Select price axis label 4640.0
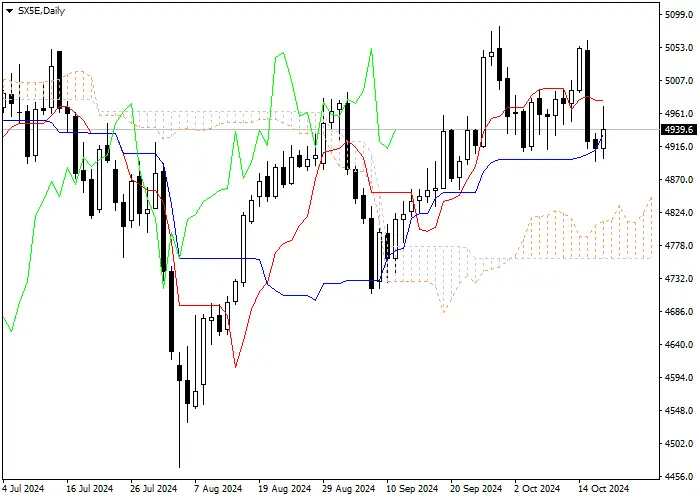Image resolution: width=700 pixels, height=500 pixels. (x=679, y=345)
